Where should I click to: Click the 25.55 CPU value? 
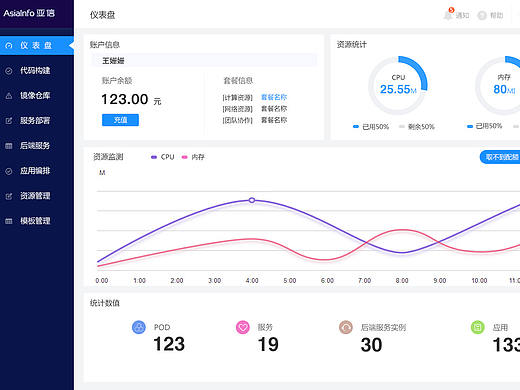395,89
